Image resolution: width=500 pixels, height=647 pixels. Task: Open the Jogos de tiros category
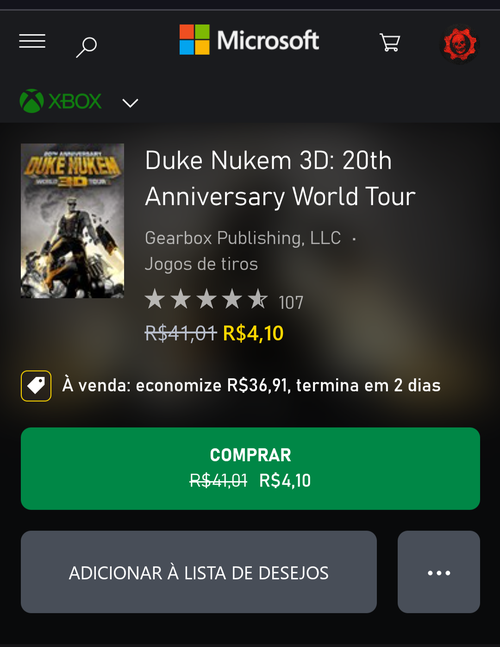[201, 264]
